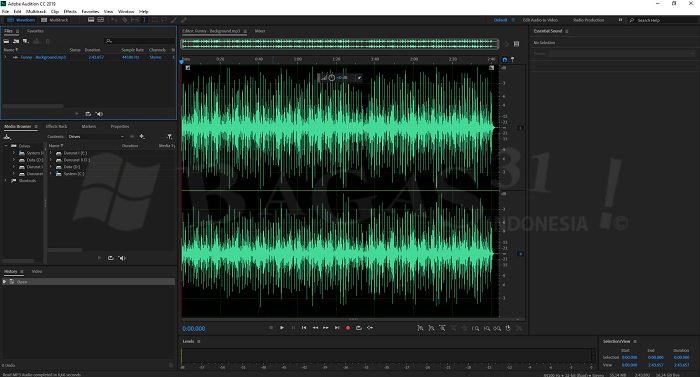Select Funny - Background.mp3 in the Files list
Screen dimensions: 700x377
click(x=43, y=57)
